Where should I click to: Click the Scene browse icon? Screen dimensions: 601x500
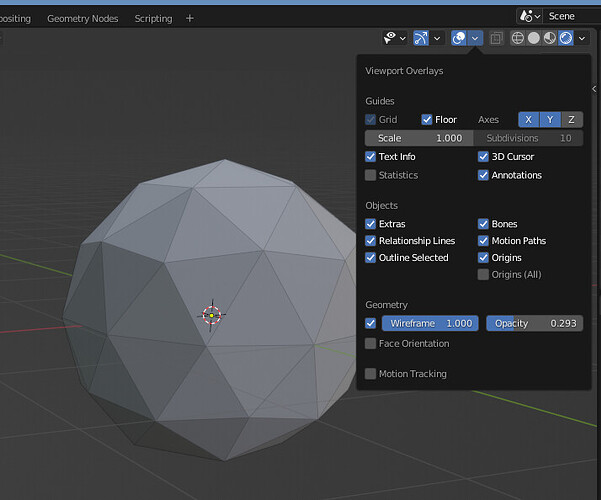pos(529,16)
